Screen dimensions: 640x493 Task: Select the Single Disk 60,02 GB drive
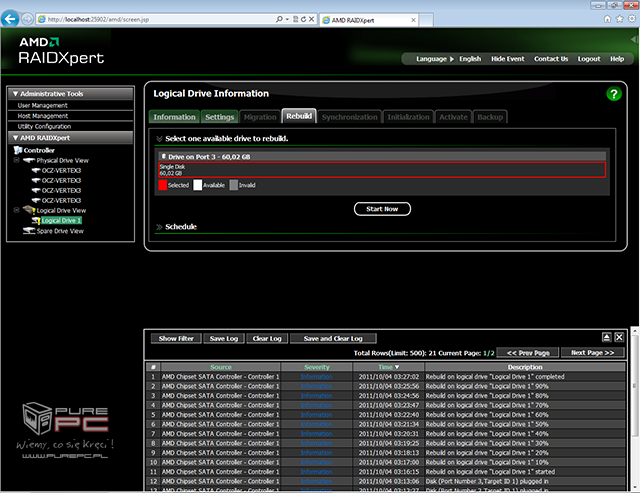tap(382, 170)
